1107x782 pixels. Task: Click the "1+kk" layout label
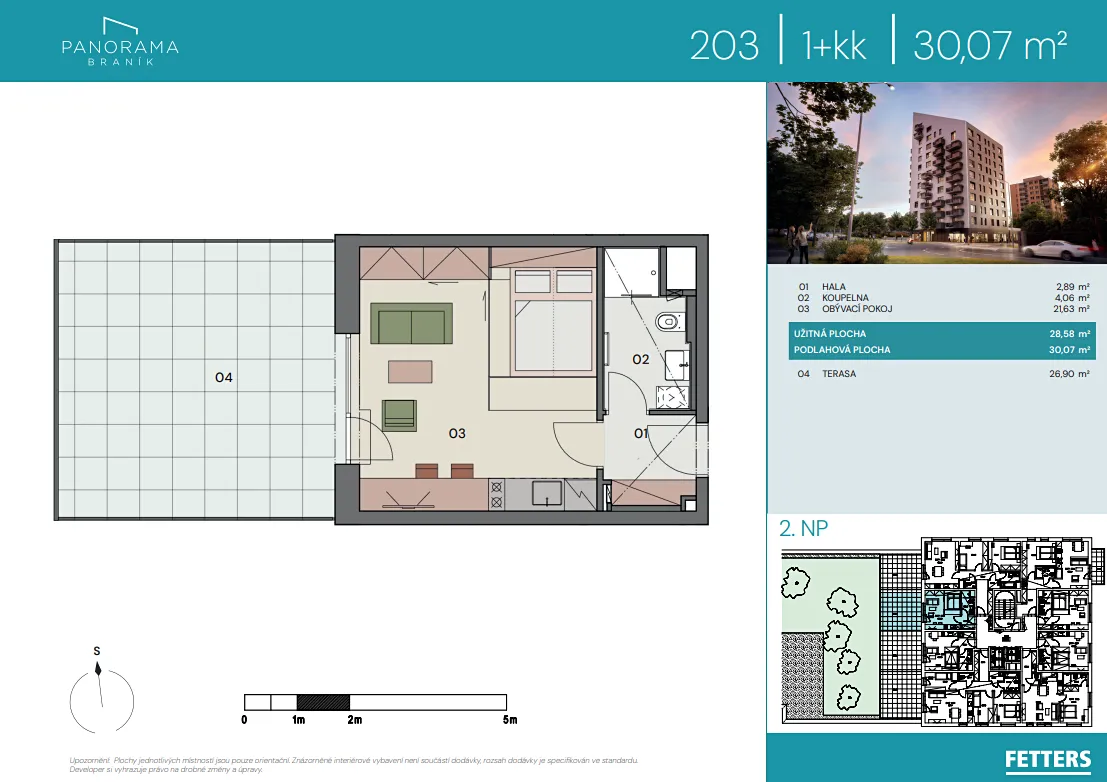834,45
